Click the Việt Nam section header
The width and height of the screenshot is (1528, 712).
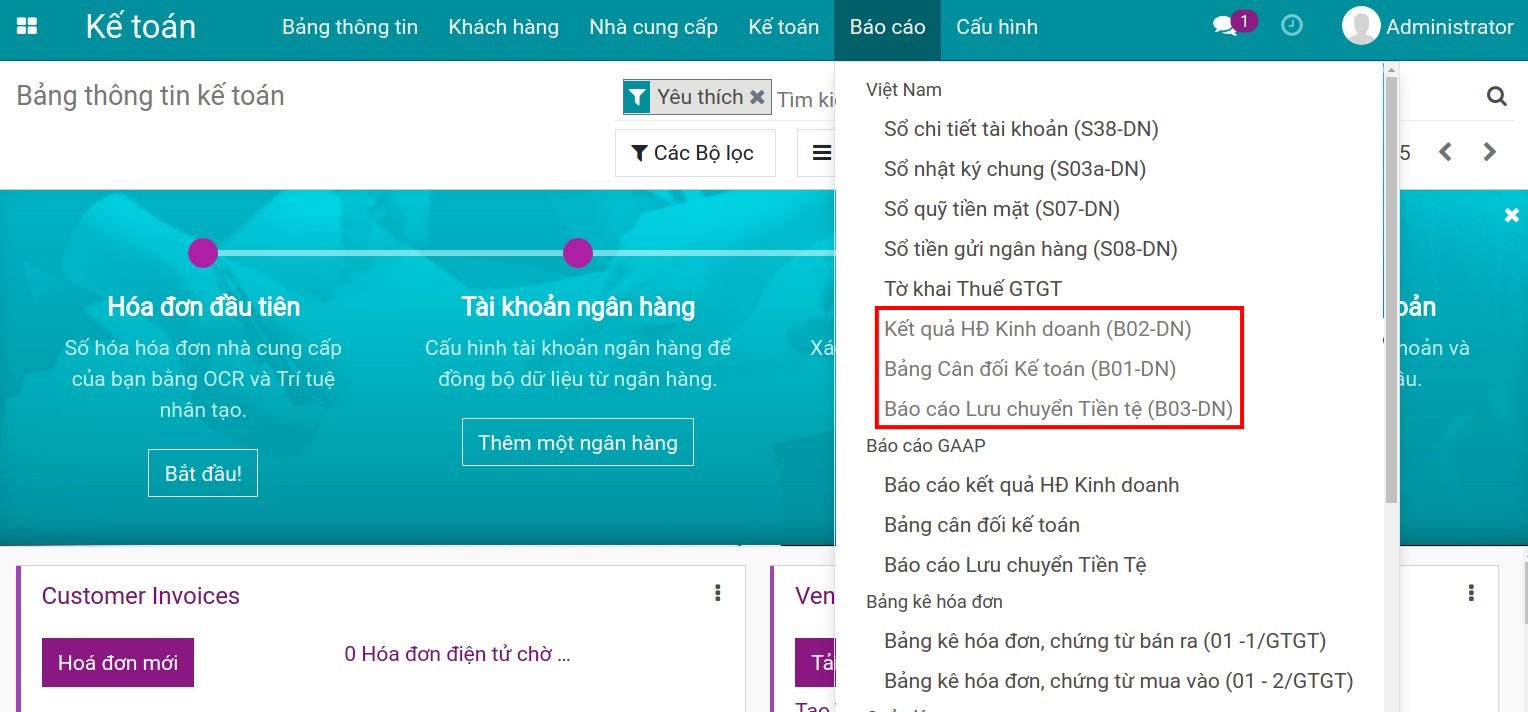coord(904,90)
